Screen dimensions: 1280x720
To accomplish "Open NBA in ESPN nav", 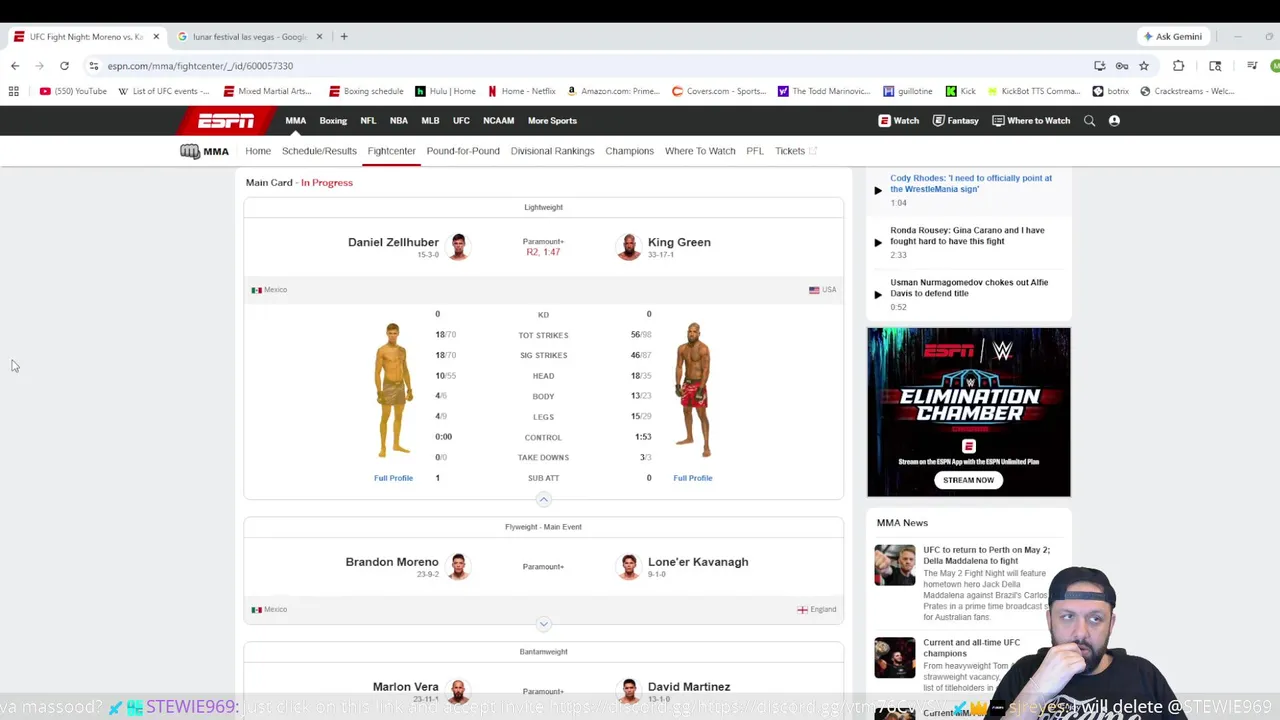I will 399,121.
